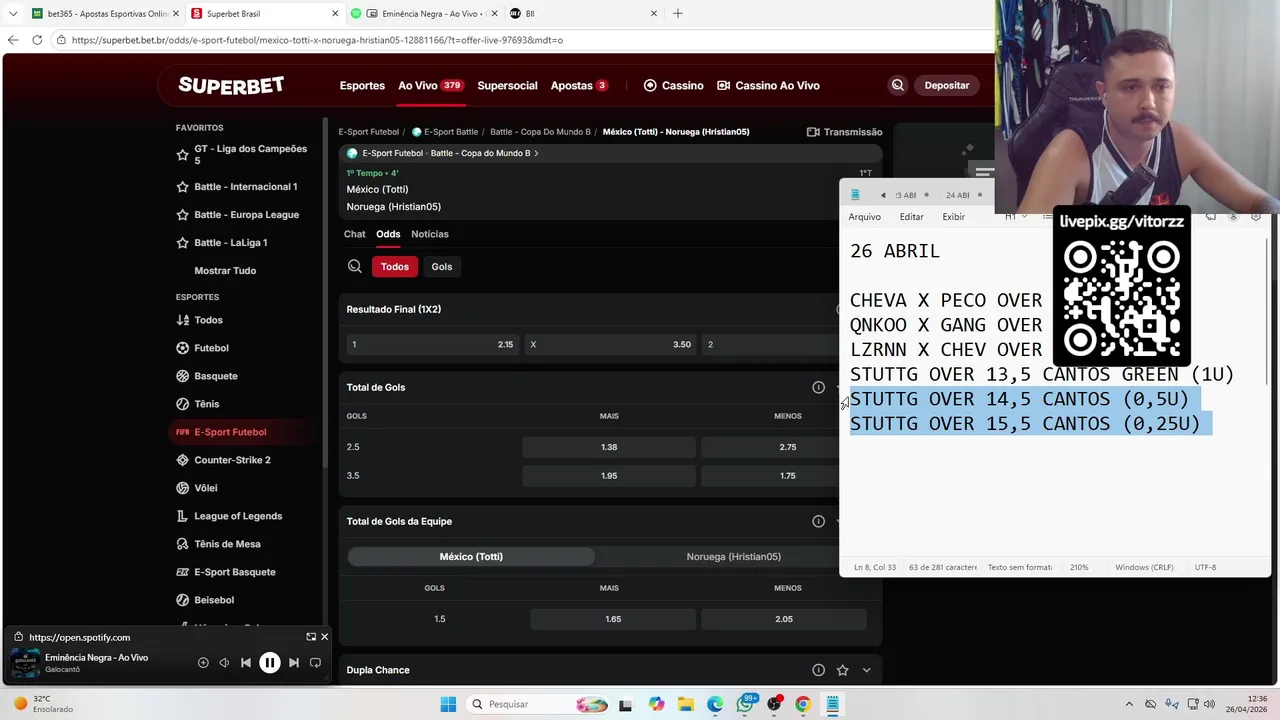Image resolution: width=1280 pixels, height=720 pixels.
Task: Open H1 heading dropdown in Notepad
Action: click(1016, 217)
